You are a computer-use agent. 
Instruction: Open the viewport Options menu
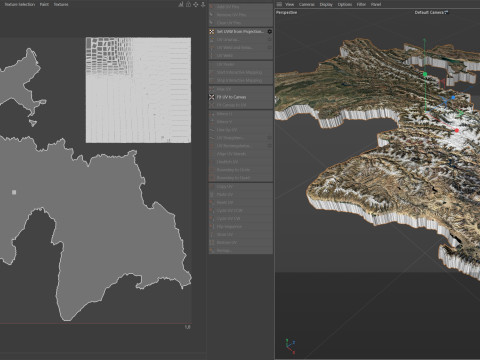pyautogui.click(x=345, y=4)
